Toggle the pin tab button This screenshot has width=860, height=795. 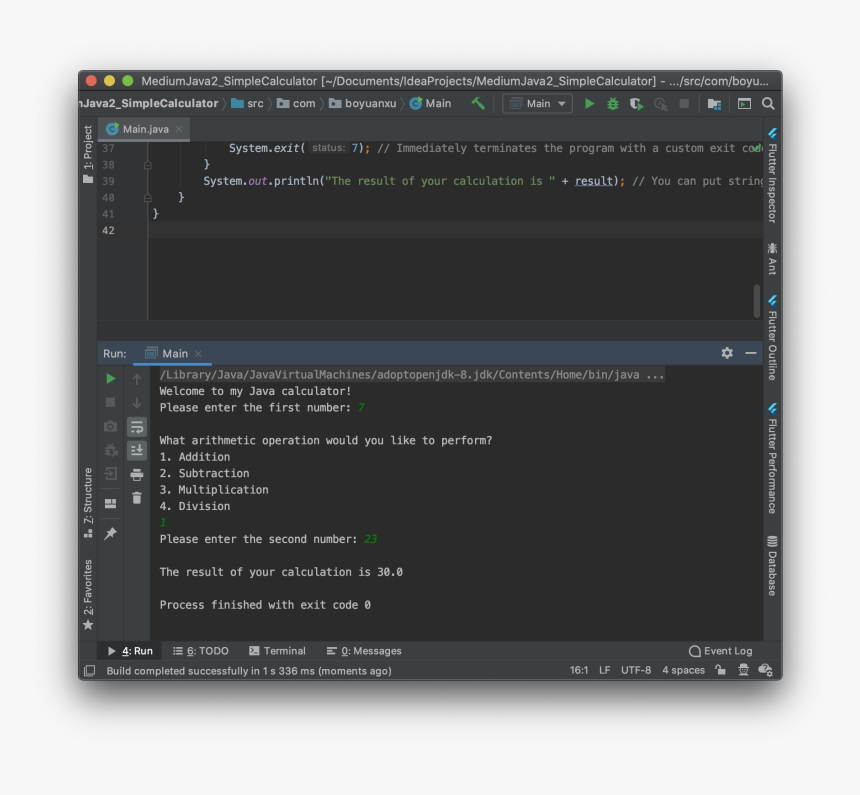(111, 534)
